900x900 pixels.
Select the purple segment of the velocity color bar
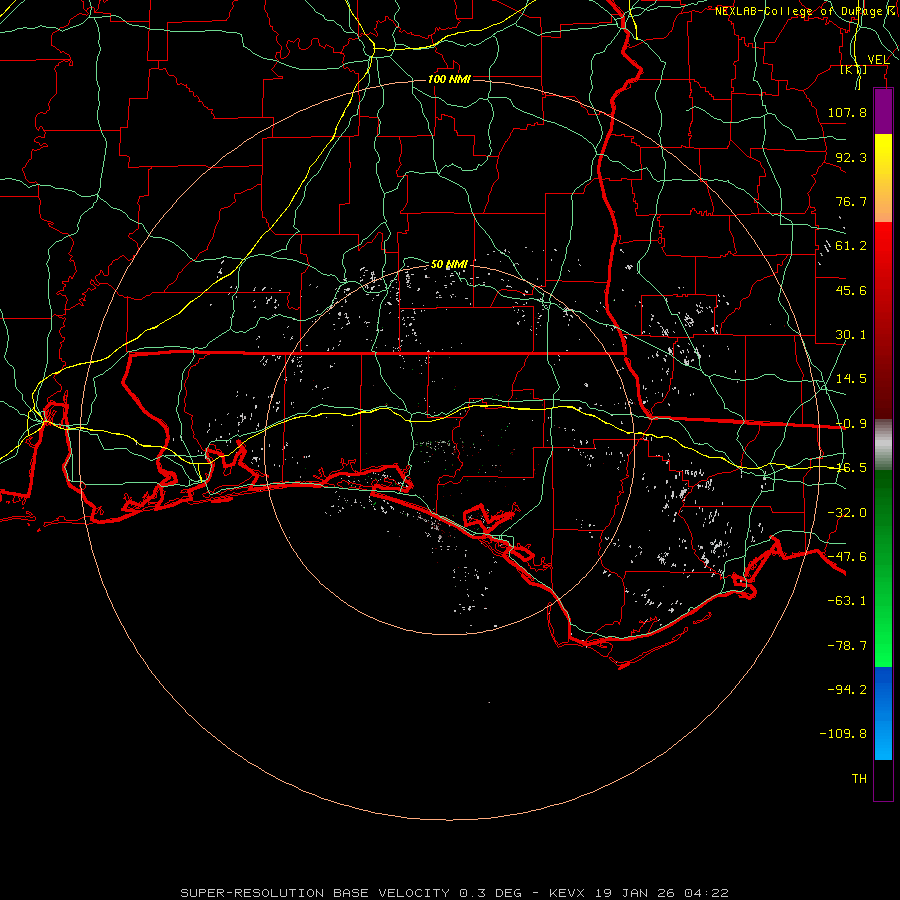coord(883,111)
